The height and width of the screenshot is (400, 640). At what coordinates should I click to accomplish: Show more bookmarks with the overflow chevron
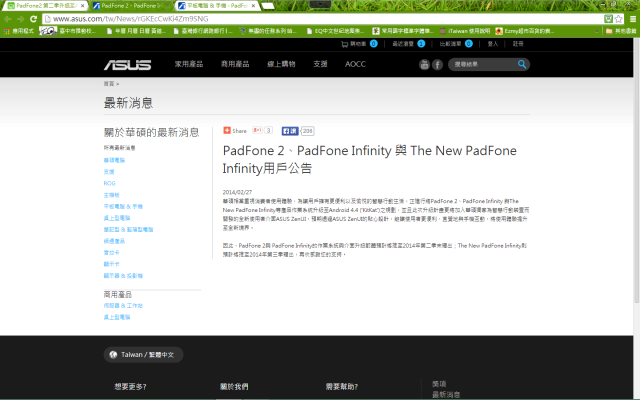(x=597, y=31)
